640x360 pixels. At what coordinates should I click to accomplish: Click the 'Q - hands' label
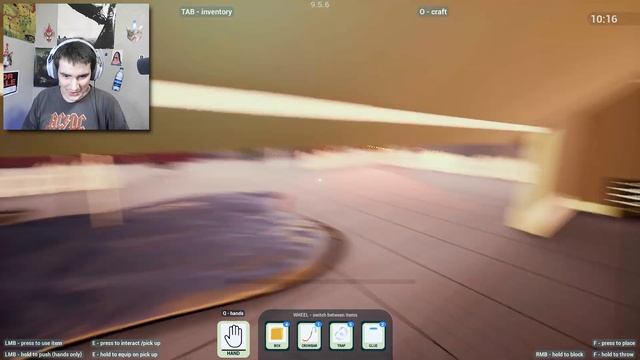(x=233, y=313)
